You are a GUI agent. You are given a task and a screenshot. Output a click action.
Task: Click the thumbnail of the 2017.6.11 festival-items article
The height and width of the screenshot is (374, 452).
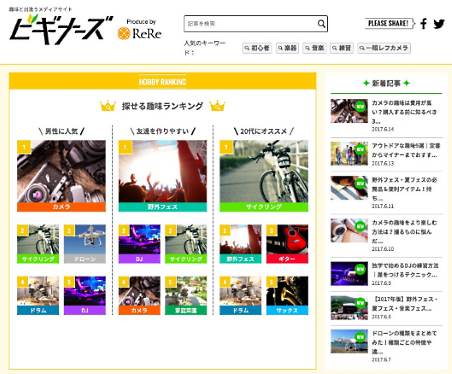pyautogui.click(x=349, y=188)
